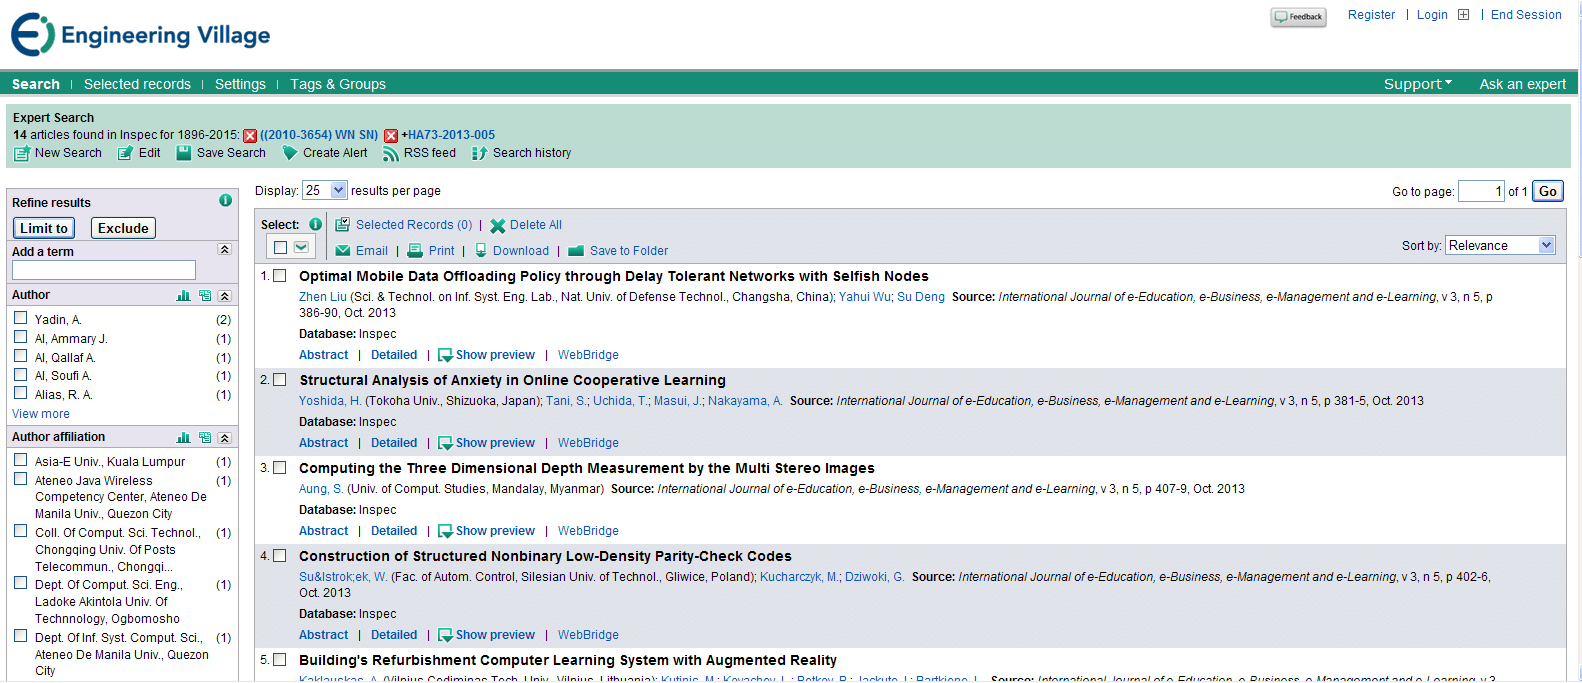
Task: Collapse the Add a term section
Action: point(224,249)
